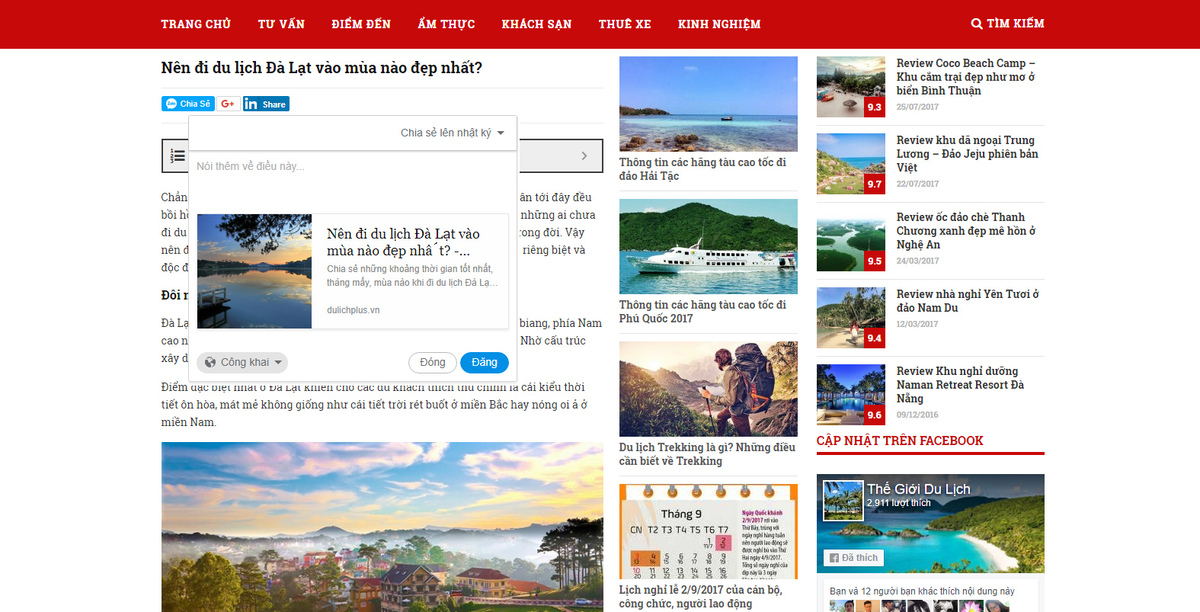The image size is (1200, 612).
Task: Click the table of contents list icon
Action: tap(177, 156)
